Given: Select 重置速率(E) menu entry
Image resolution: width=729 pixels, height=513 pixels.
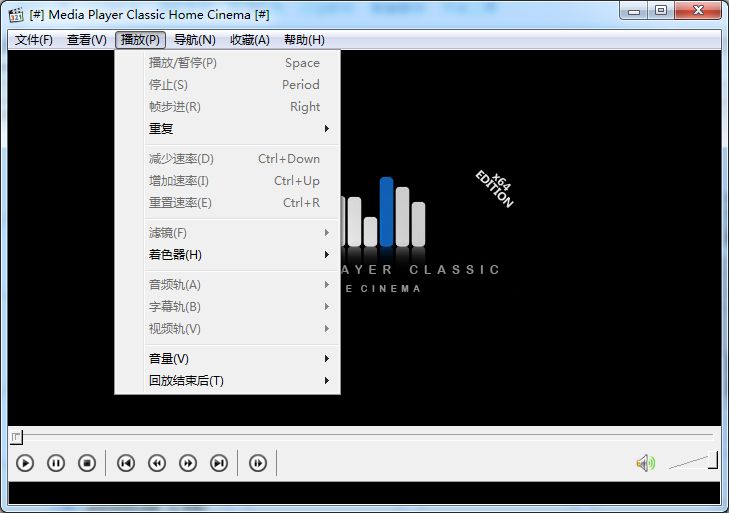Looking at the screenshot, I should point(228,203).
